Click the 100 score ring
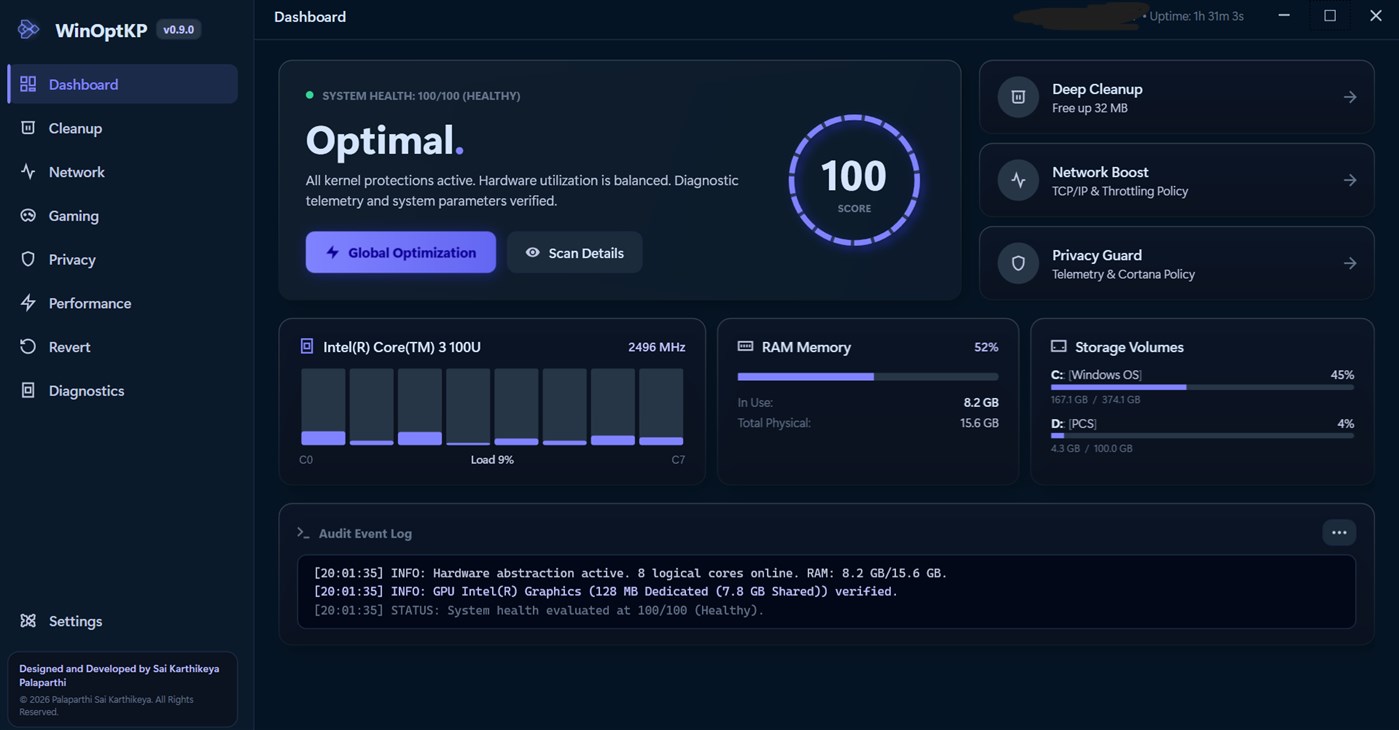 point(854,180)
